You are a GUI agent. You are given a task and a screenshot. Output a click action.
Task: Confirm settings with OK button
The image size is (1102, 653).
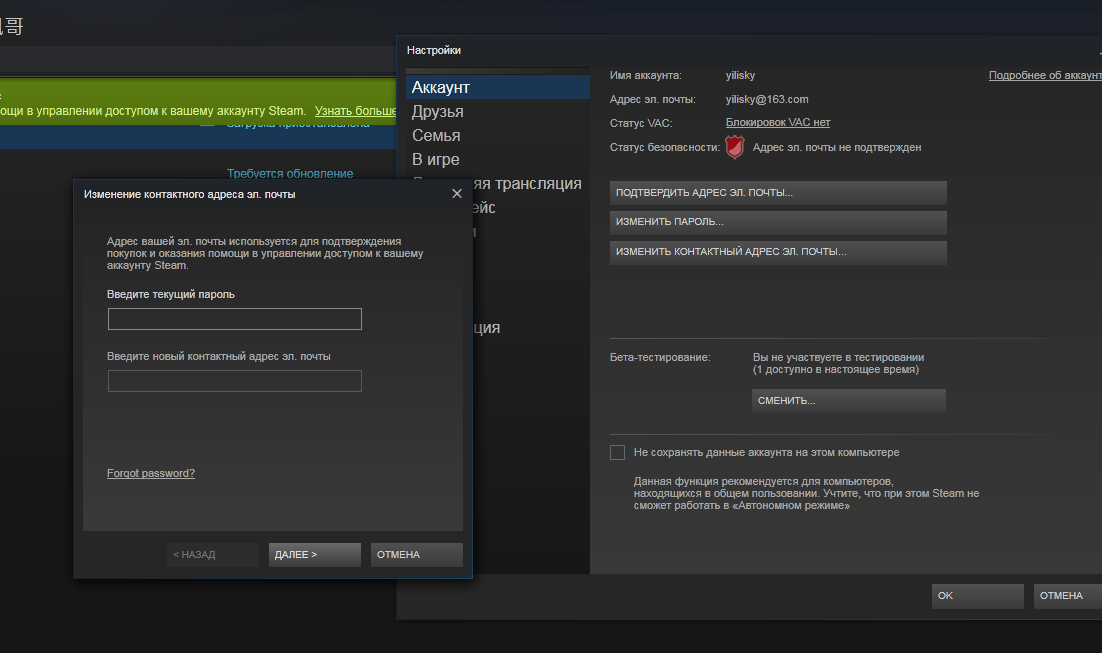click(978, 596)
